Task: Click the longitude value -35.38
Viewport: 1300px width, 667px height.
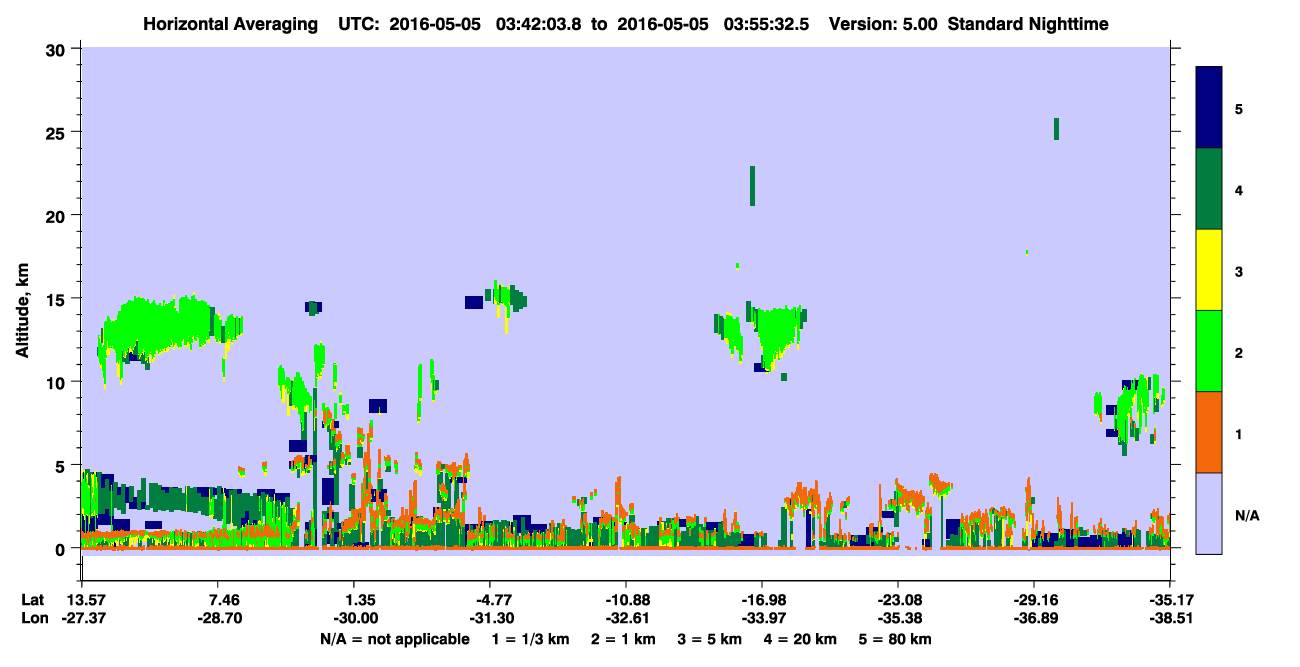Action: (897, 618)
